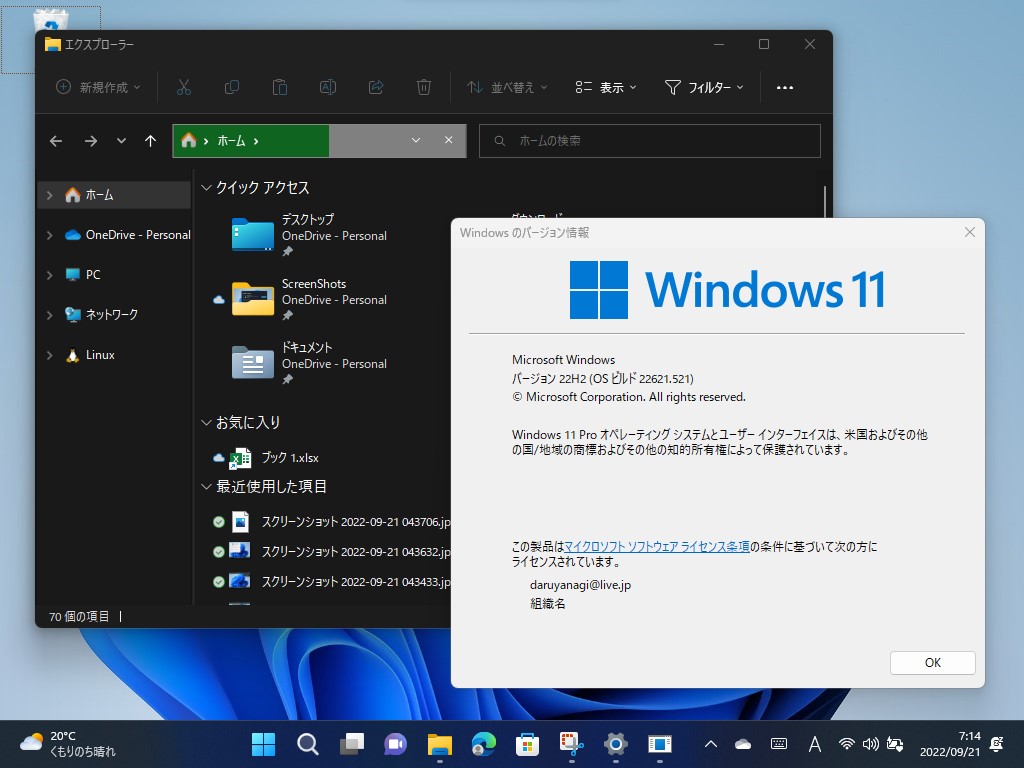
Task: Open the 表示 view dropdown
Action: point(605,87)
